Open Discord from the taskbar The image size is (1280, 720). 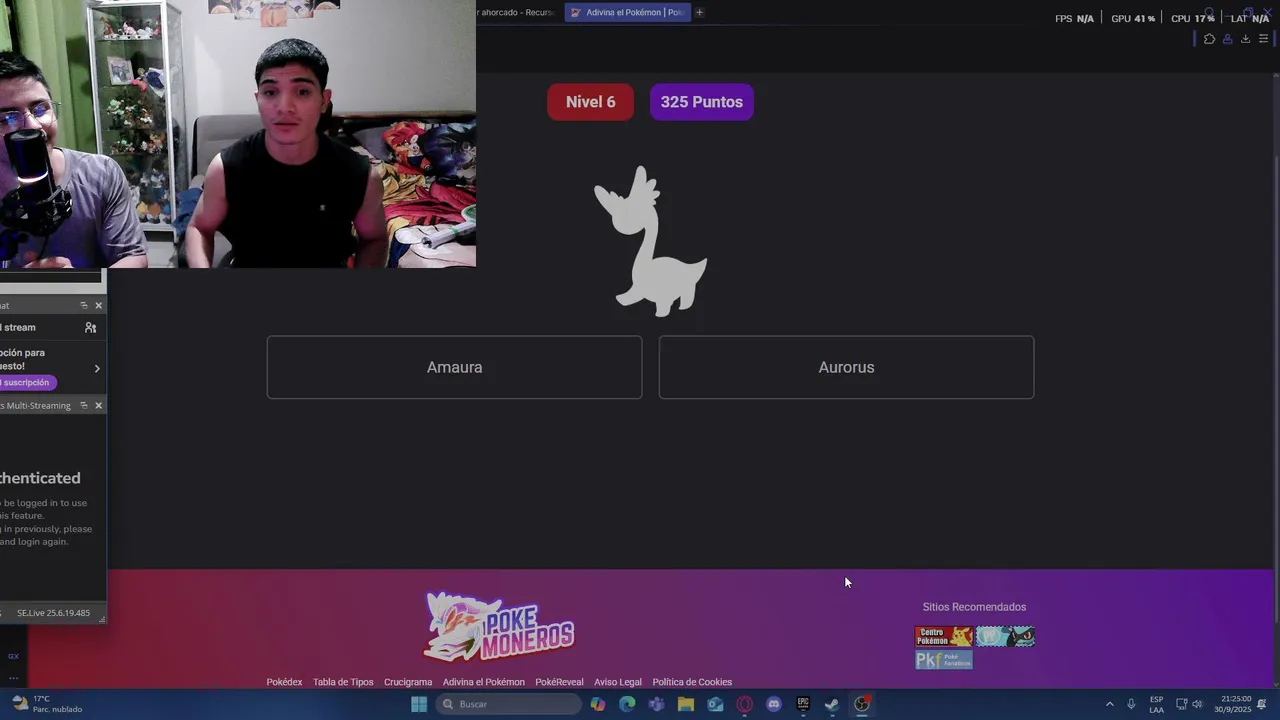(x=773, y=704)
